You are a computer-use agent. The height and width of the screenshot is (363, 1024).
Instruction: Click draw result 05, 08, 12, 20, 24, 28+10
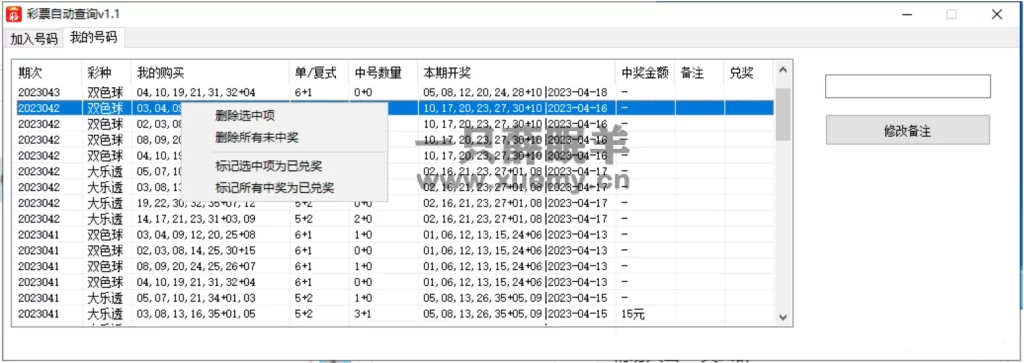(x=483, y=93)
